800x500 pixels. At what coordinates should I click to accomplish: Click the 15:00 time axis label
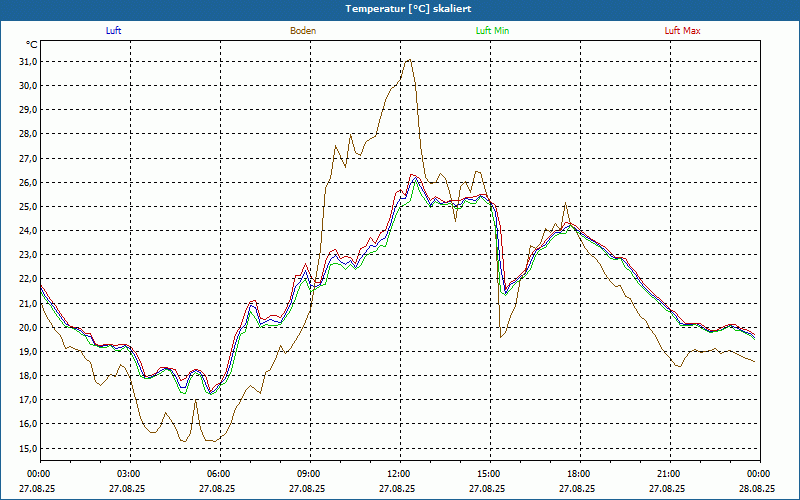(489, 474)
